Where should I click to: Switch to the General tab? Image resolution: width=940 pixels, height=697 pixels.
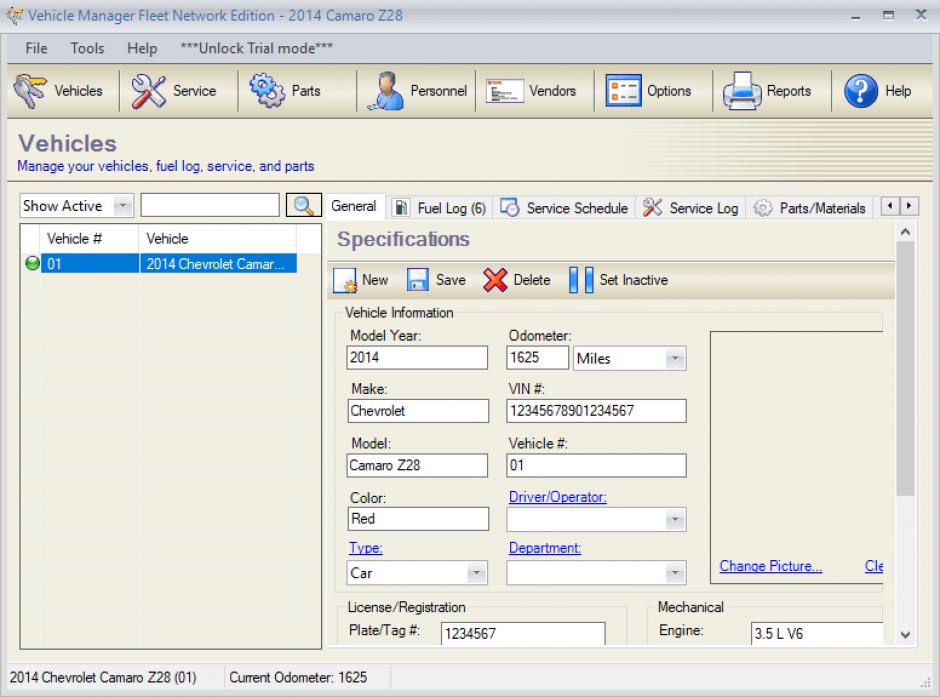(354, 206)
